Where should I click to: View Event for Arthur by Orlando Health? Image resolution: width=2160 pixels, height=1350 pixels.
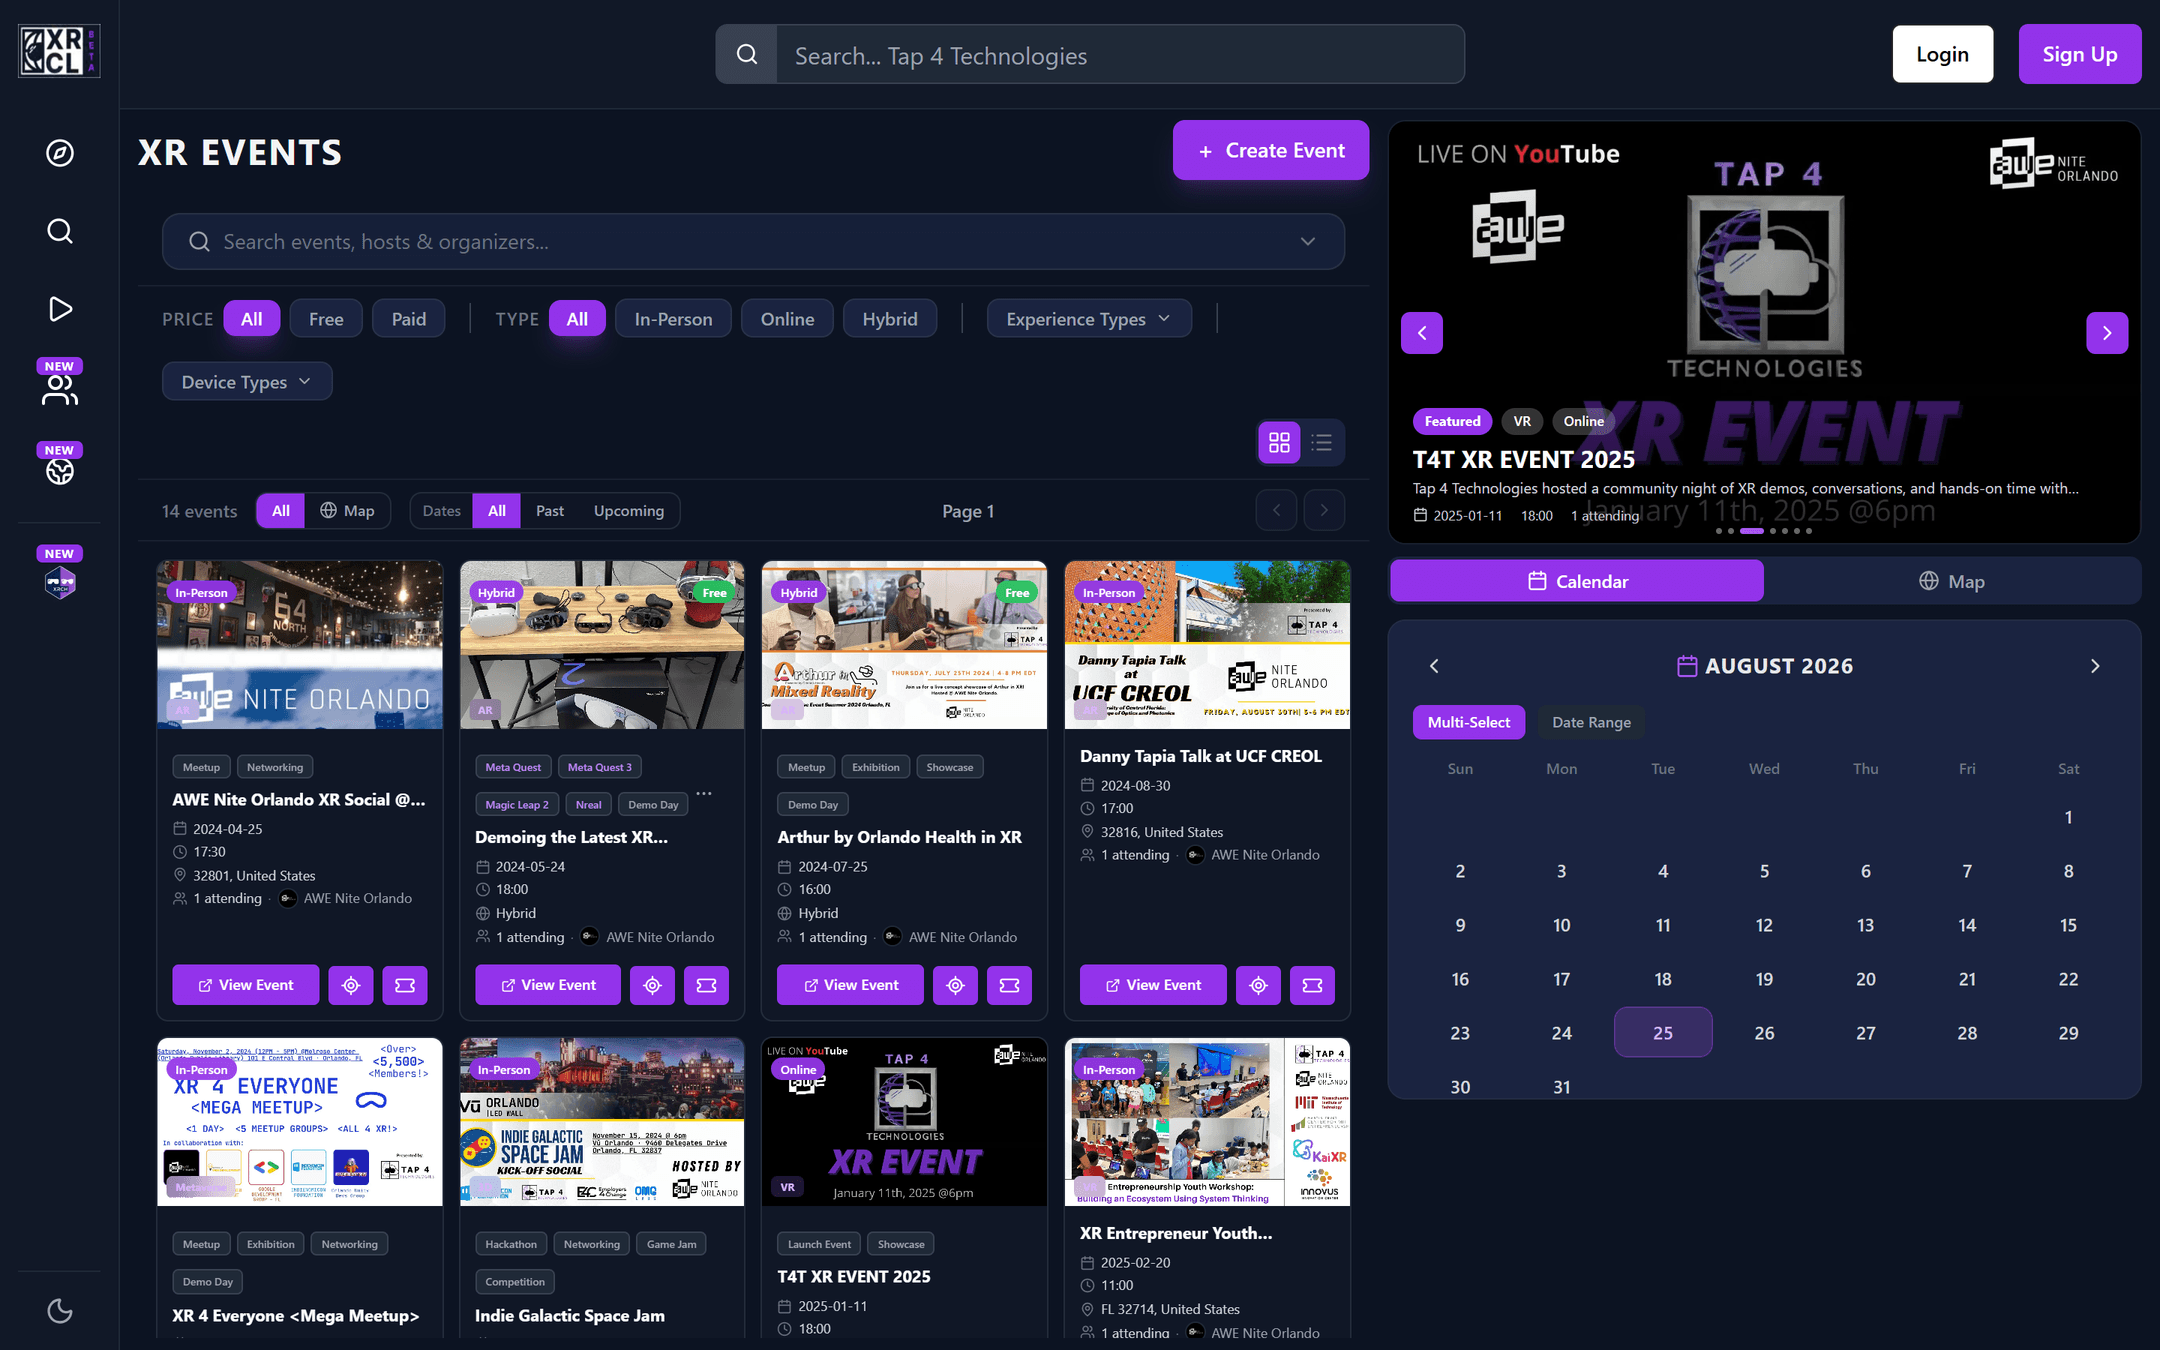point(851,985)
